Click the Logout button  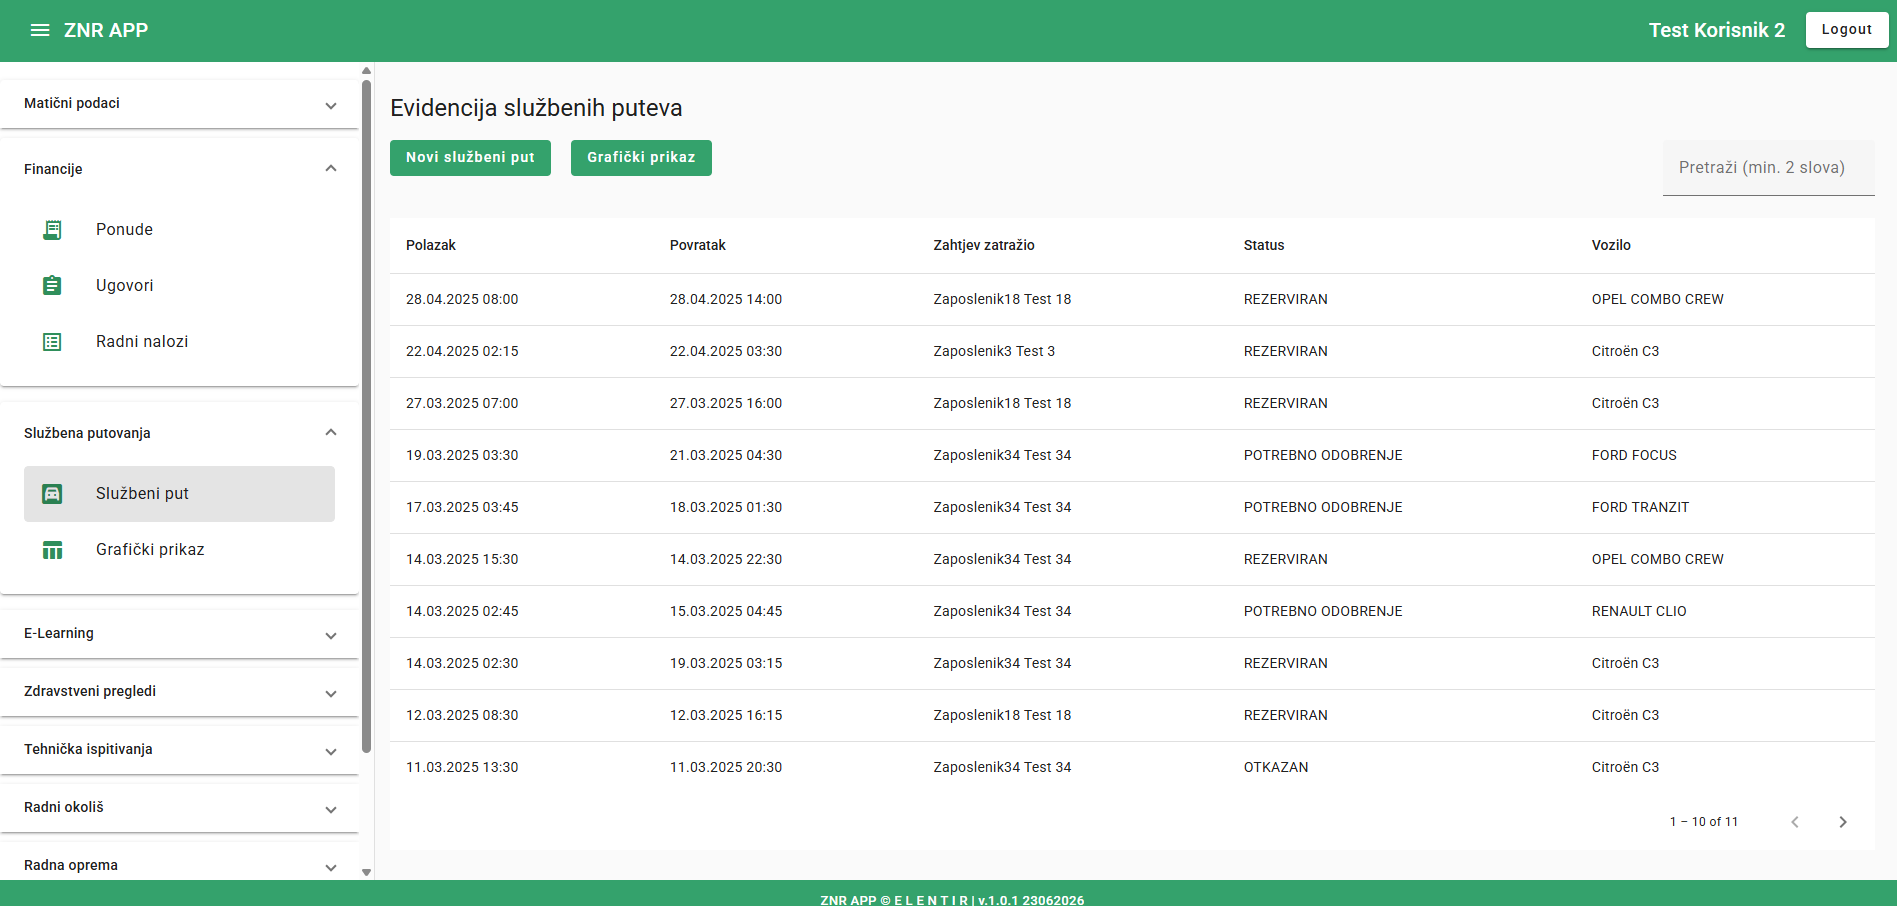(x=1847, y=30)
